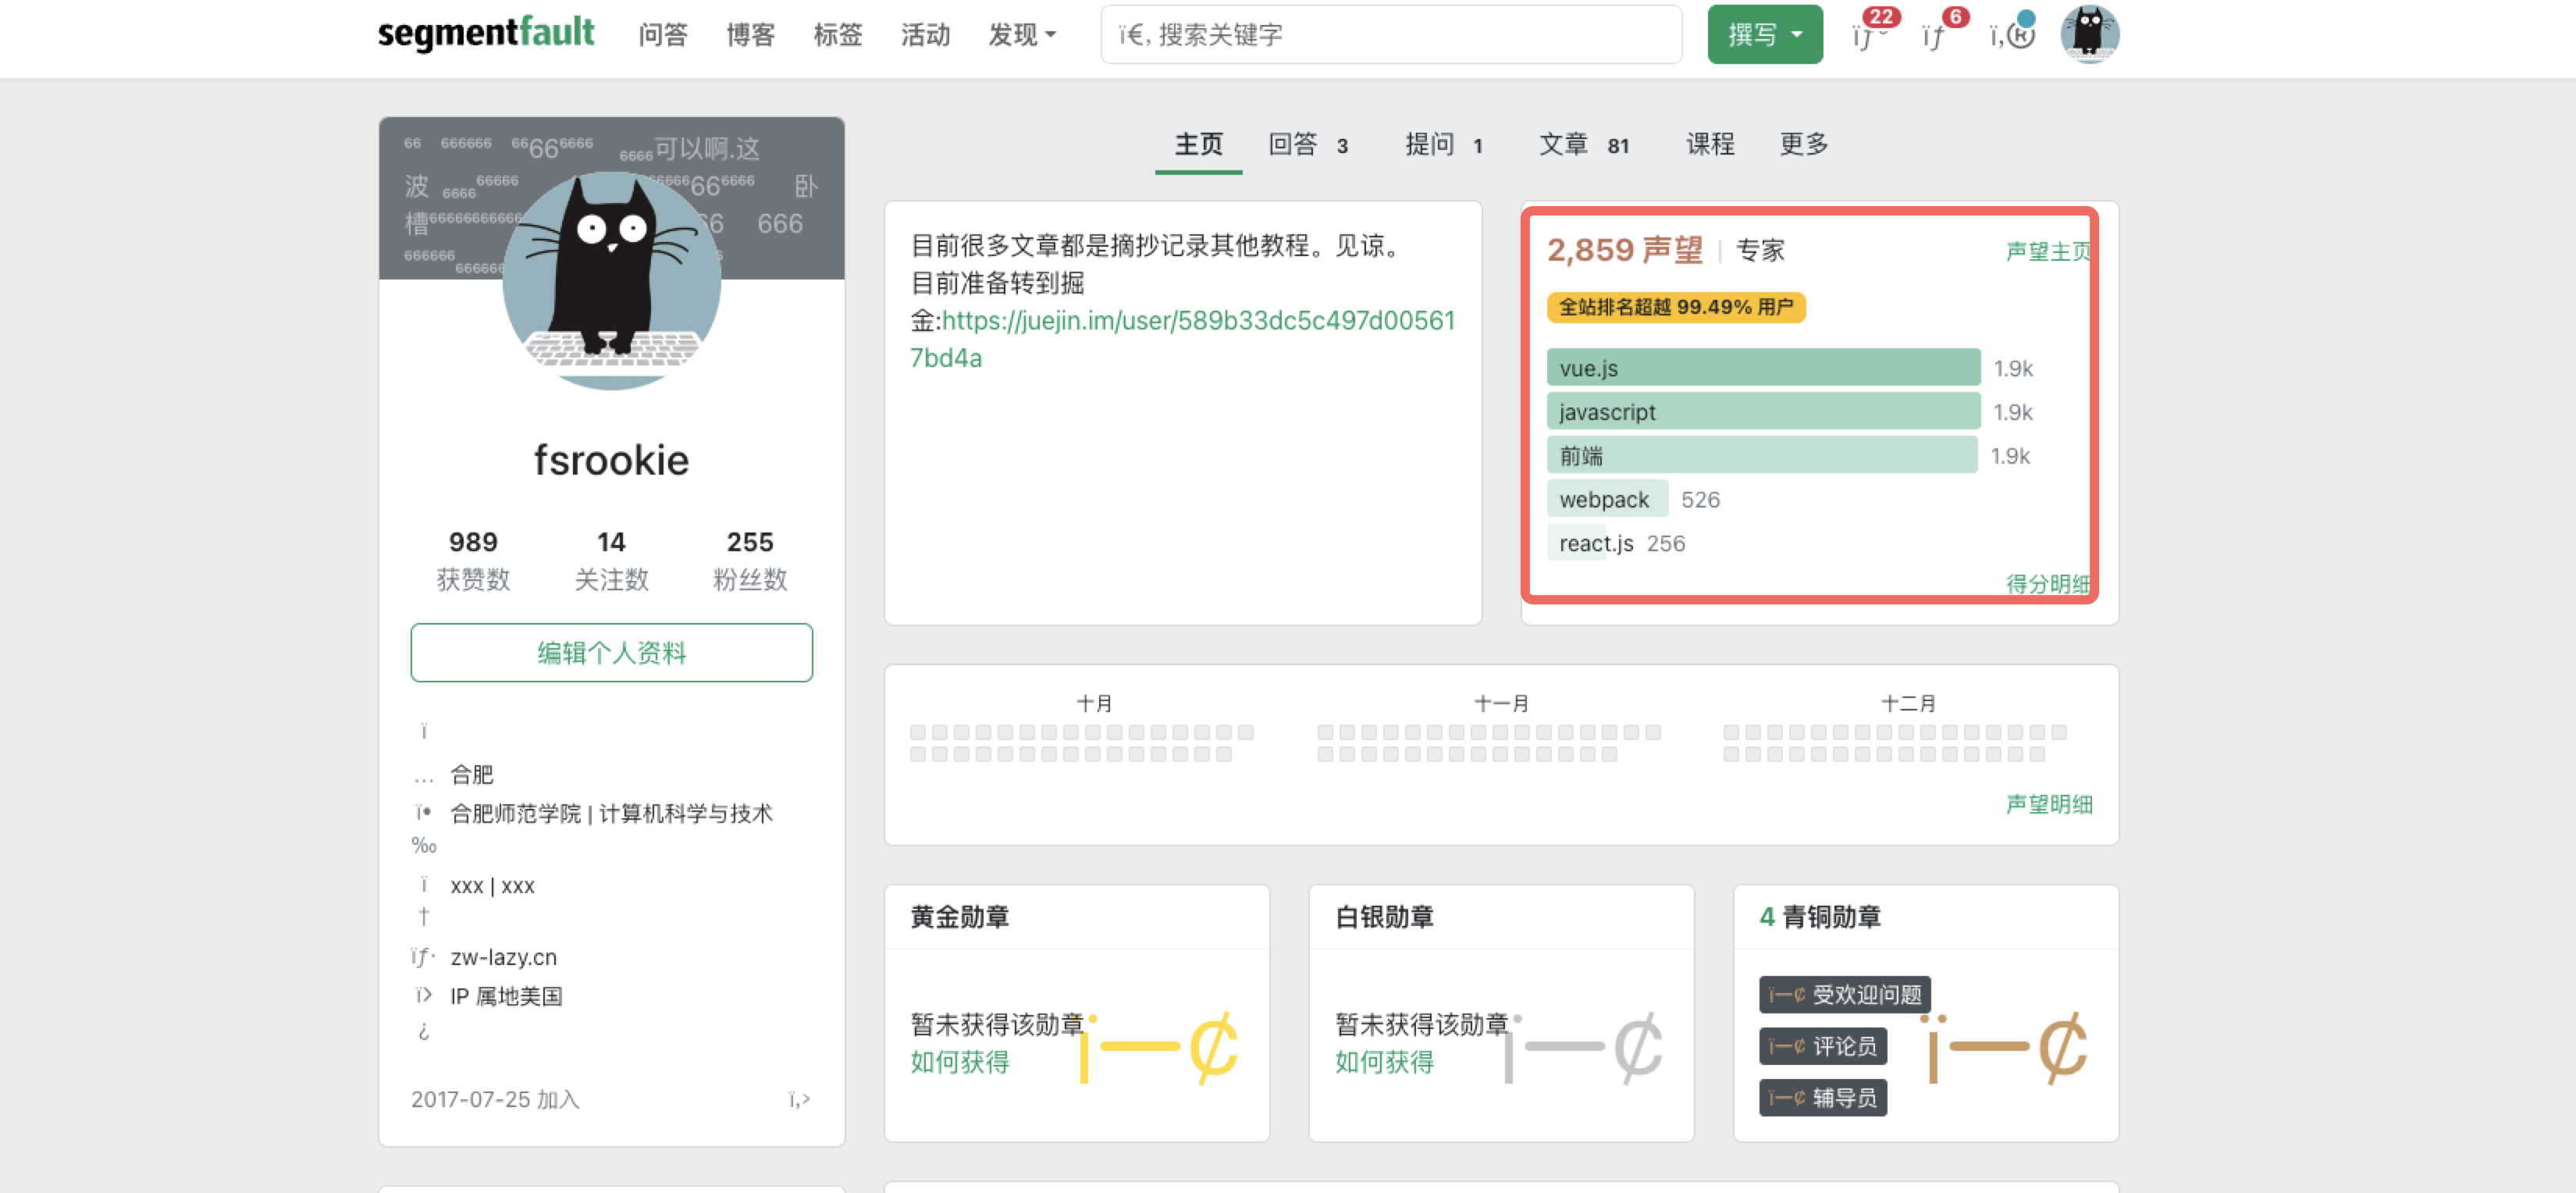Click the webpack tag

[1606, 500]
